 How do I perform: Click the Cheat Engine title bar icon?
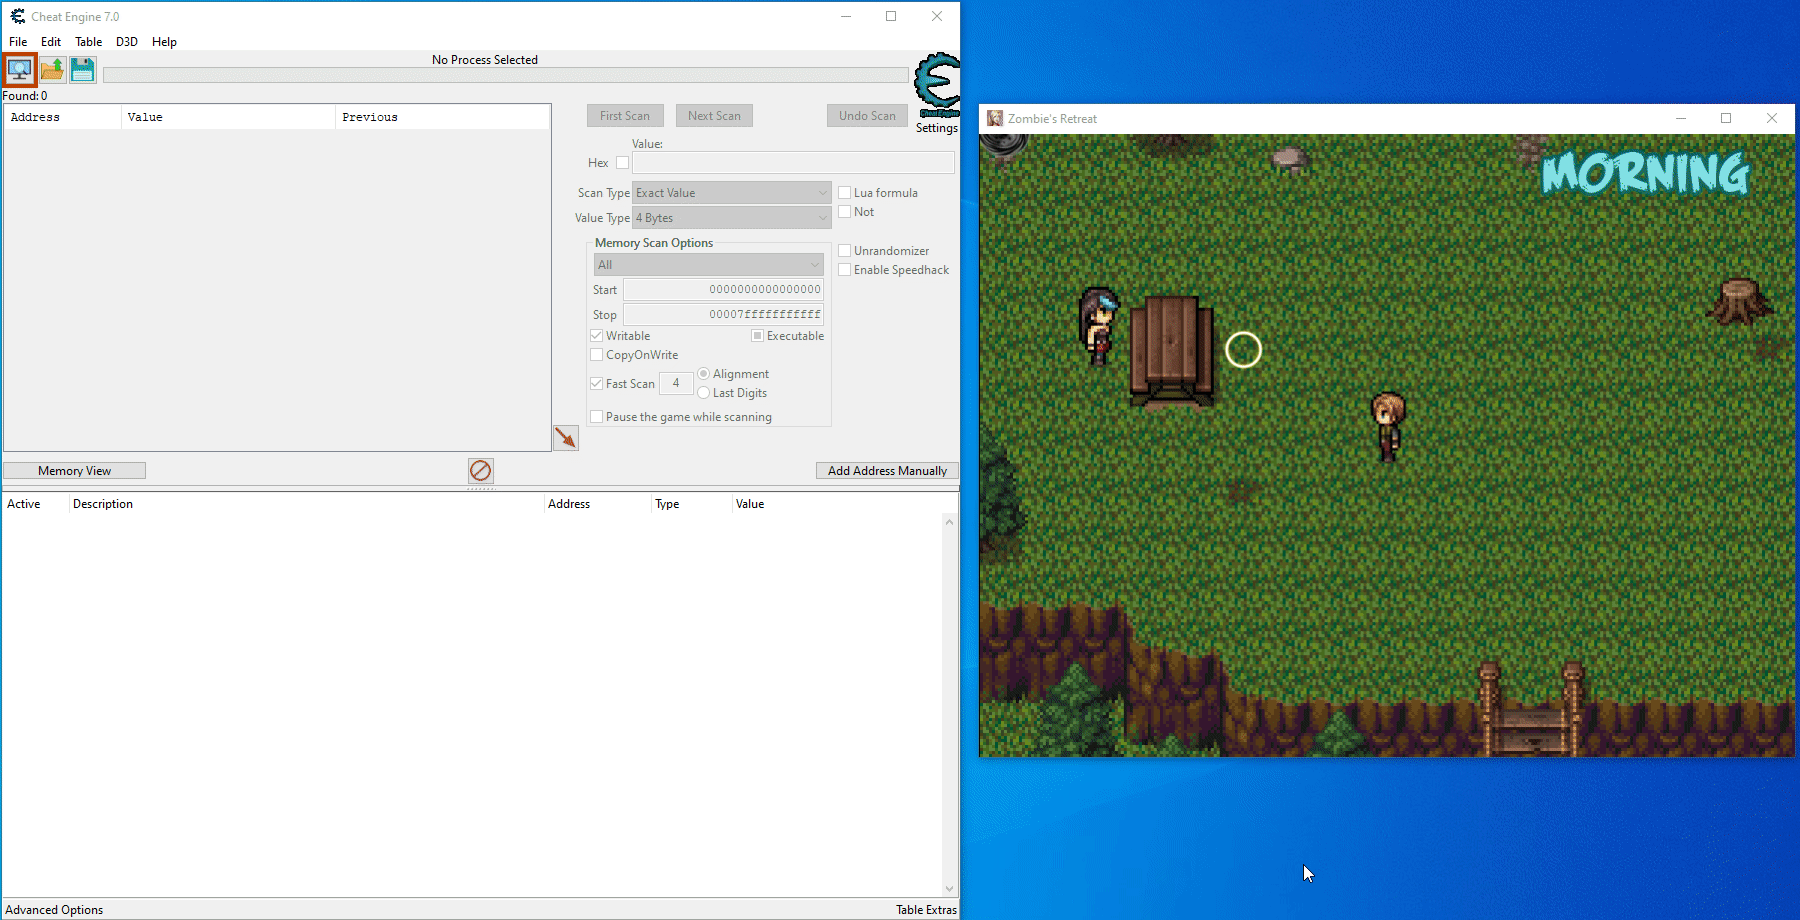coord(17,16)
